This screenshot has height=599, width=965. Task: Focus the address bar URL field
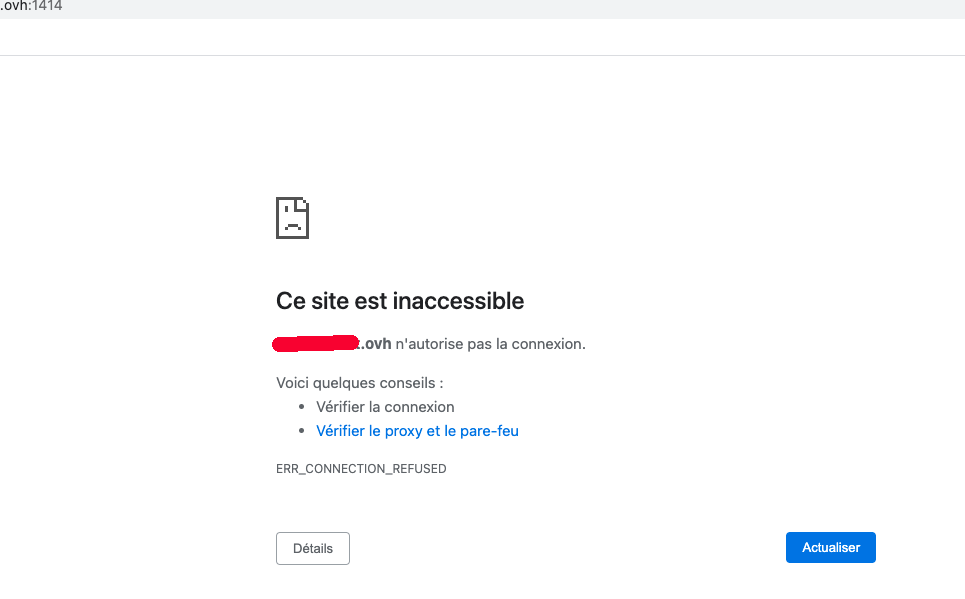[400, 8]
